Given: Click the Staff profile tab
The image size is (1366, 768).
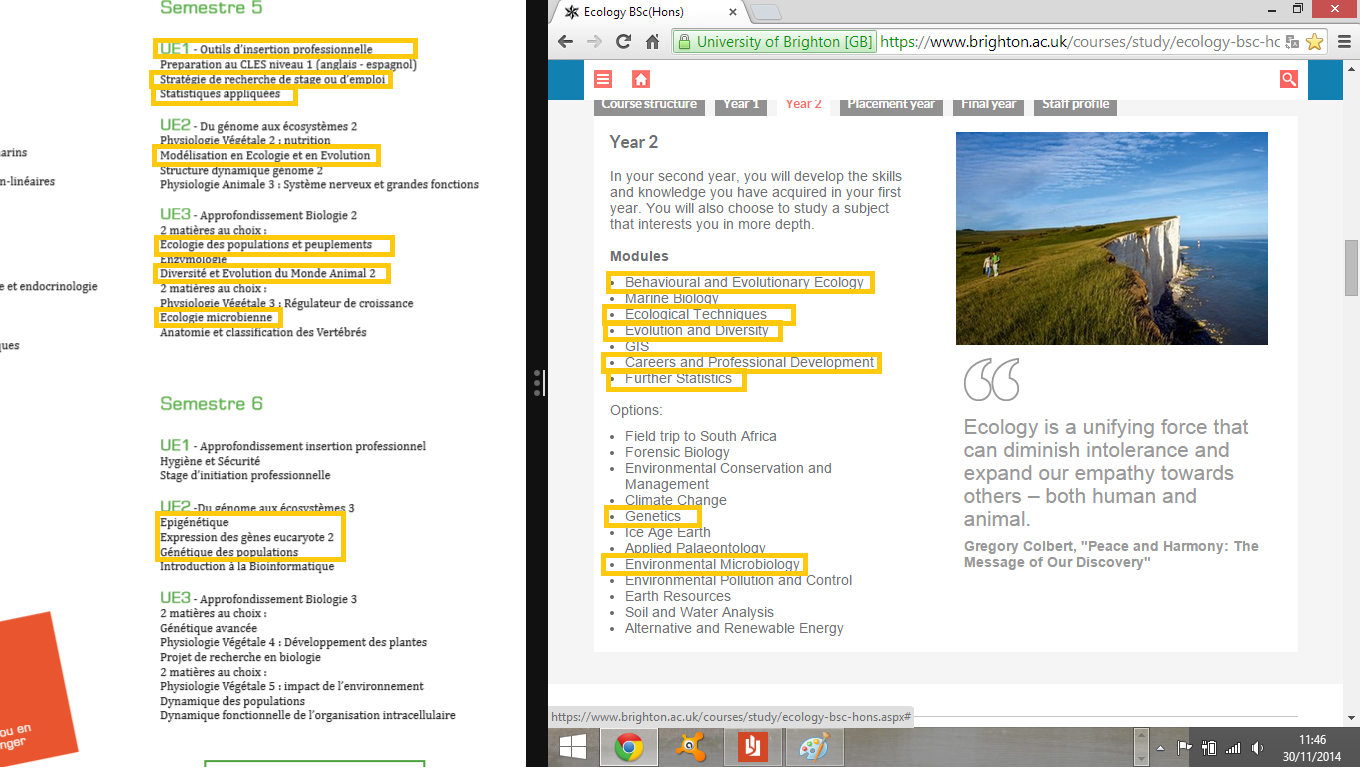Looking at the screenshot, I should pyautogui.click(x=1075, y=104).
